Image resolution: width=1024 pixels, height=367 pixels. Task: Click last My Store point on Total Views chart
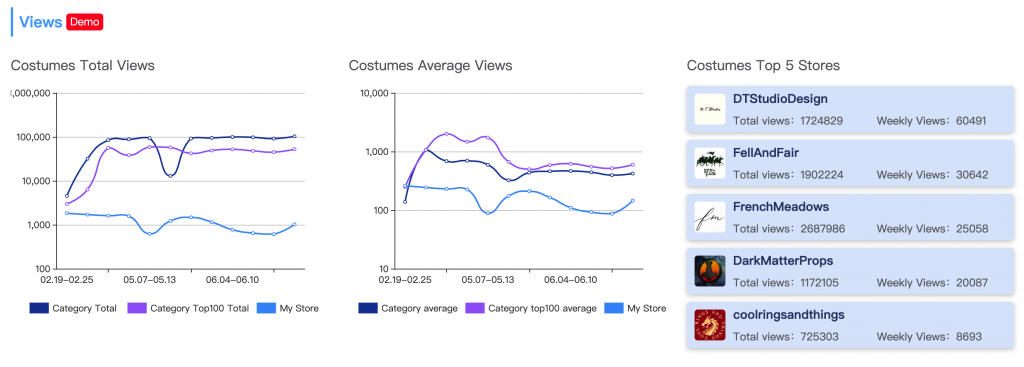pyautogui.click(x=295, y=225)
